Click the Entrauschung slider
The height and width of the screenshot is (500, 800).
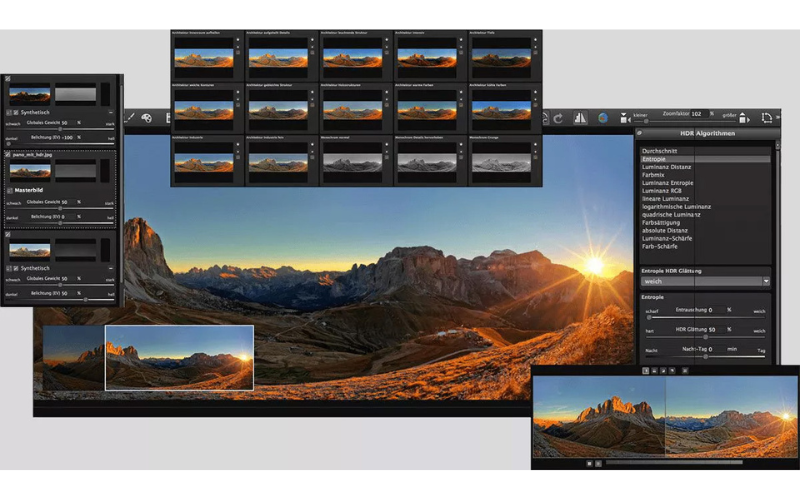click(x=706, y=317)
